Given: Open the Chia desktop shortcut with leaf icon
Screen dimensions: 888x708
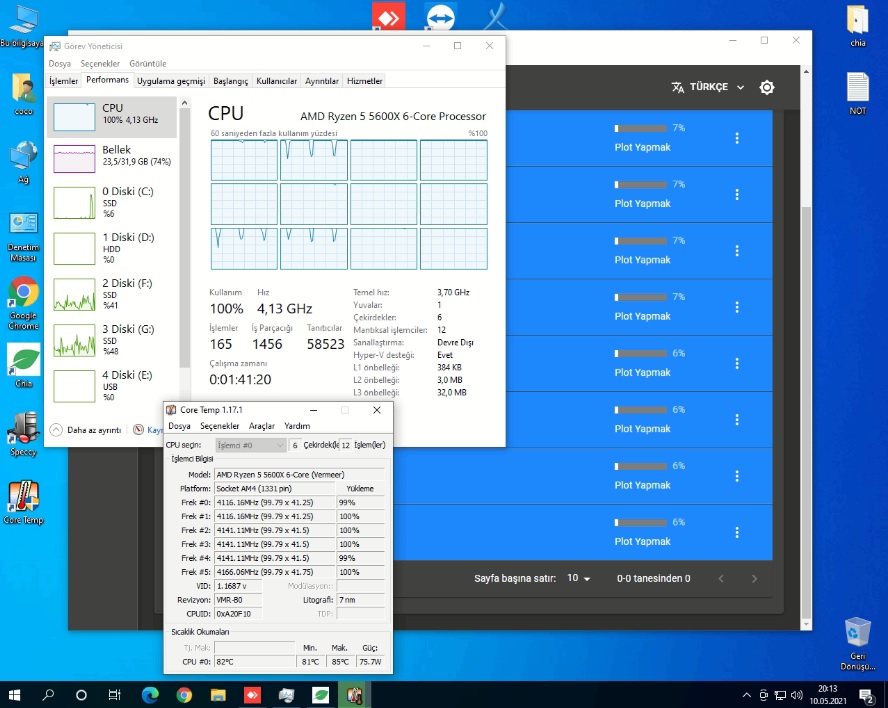Looking at the screenshot, I should [23, 365].
